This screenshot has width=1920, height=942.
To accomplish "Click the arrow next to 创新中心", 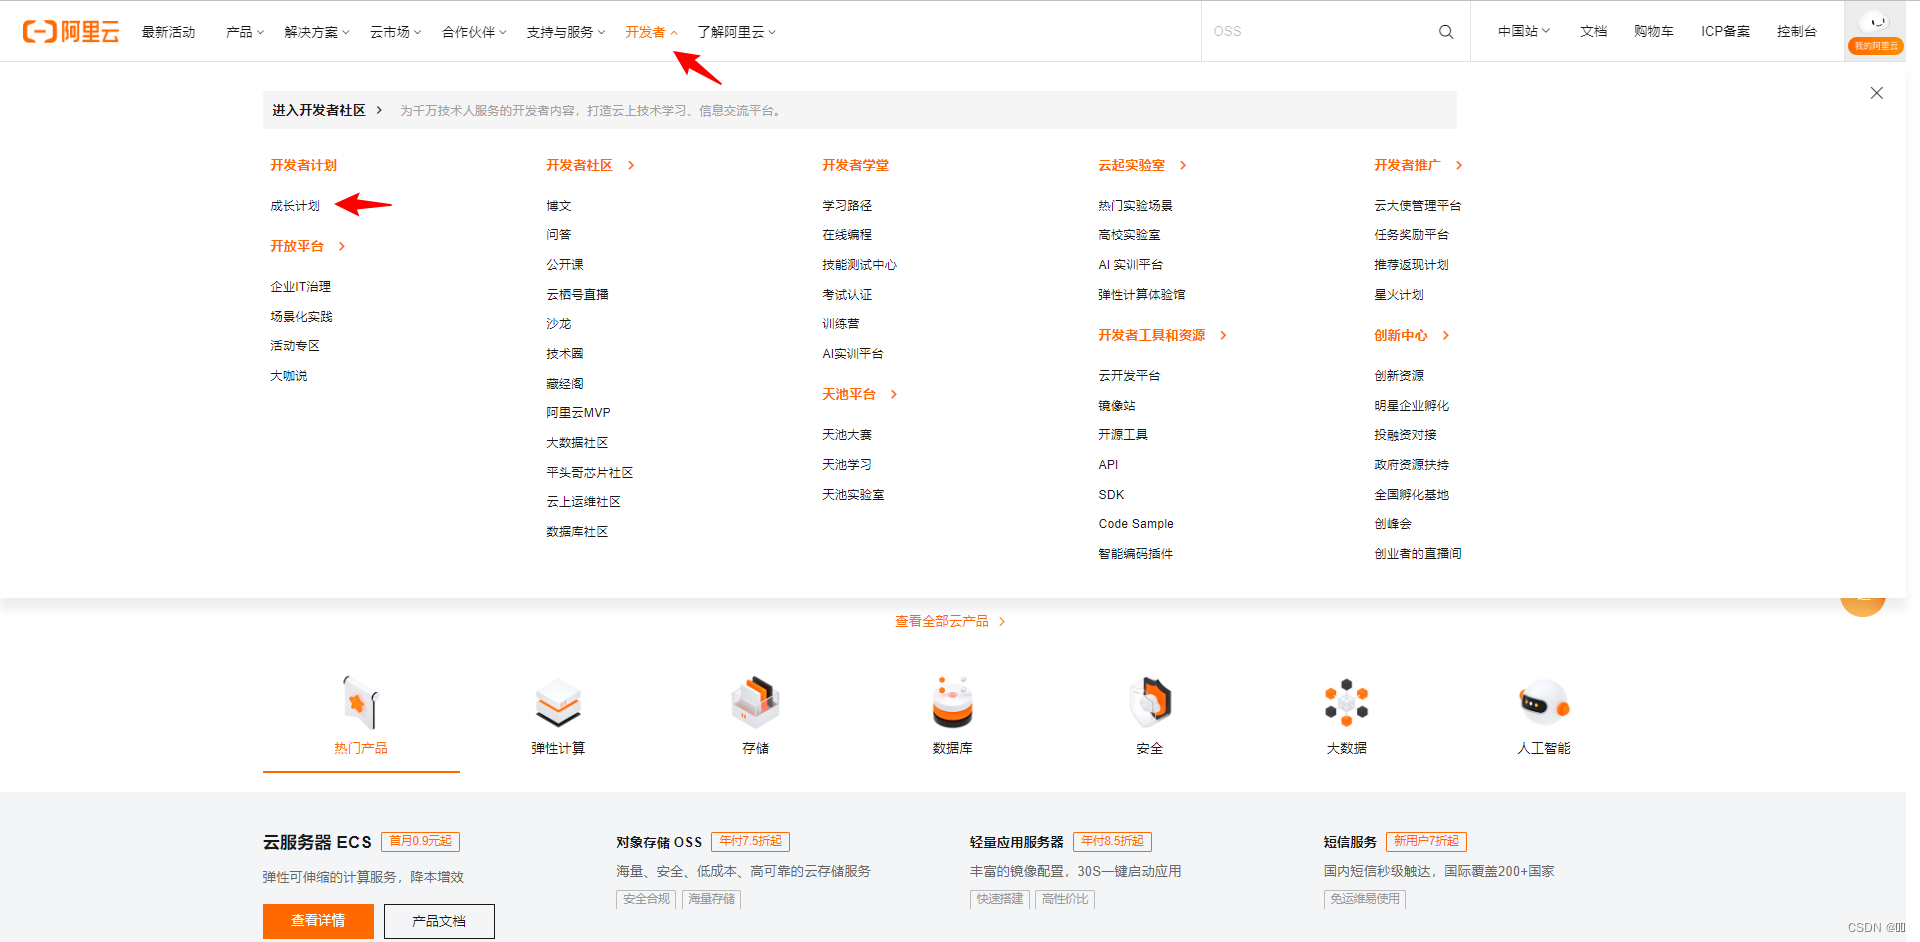I will (1446, 336).
